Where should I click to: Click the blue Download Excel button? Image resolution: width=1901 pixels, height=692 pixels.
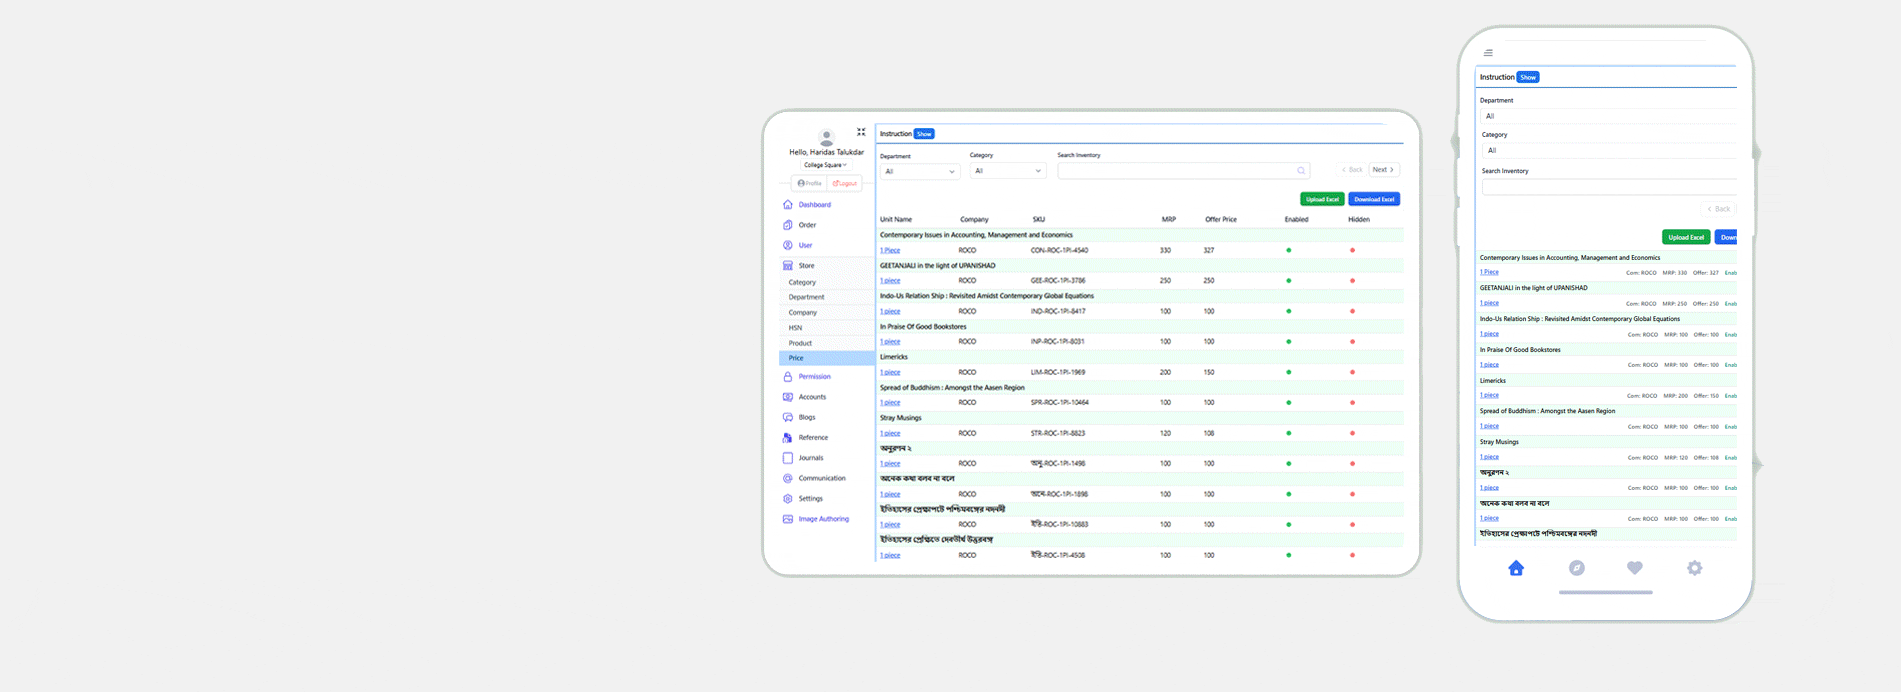pos(1374,199)
